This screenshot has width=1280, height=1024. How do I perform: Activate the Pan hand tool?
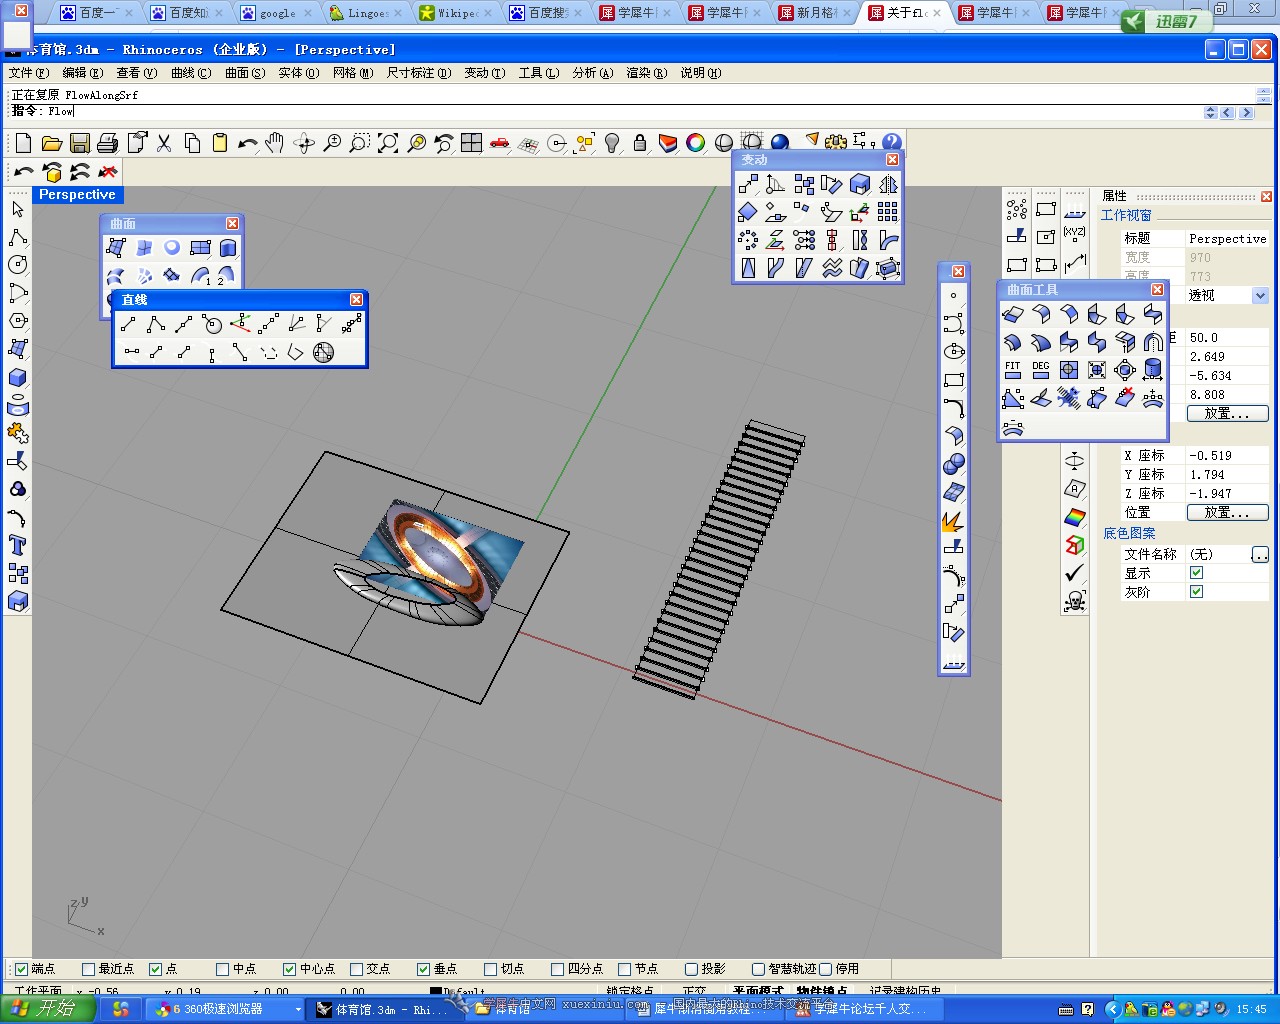[x=276, y=143]
